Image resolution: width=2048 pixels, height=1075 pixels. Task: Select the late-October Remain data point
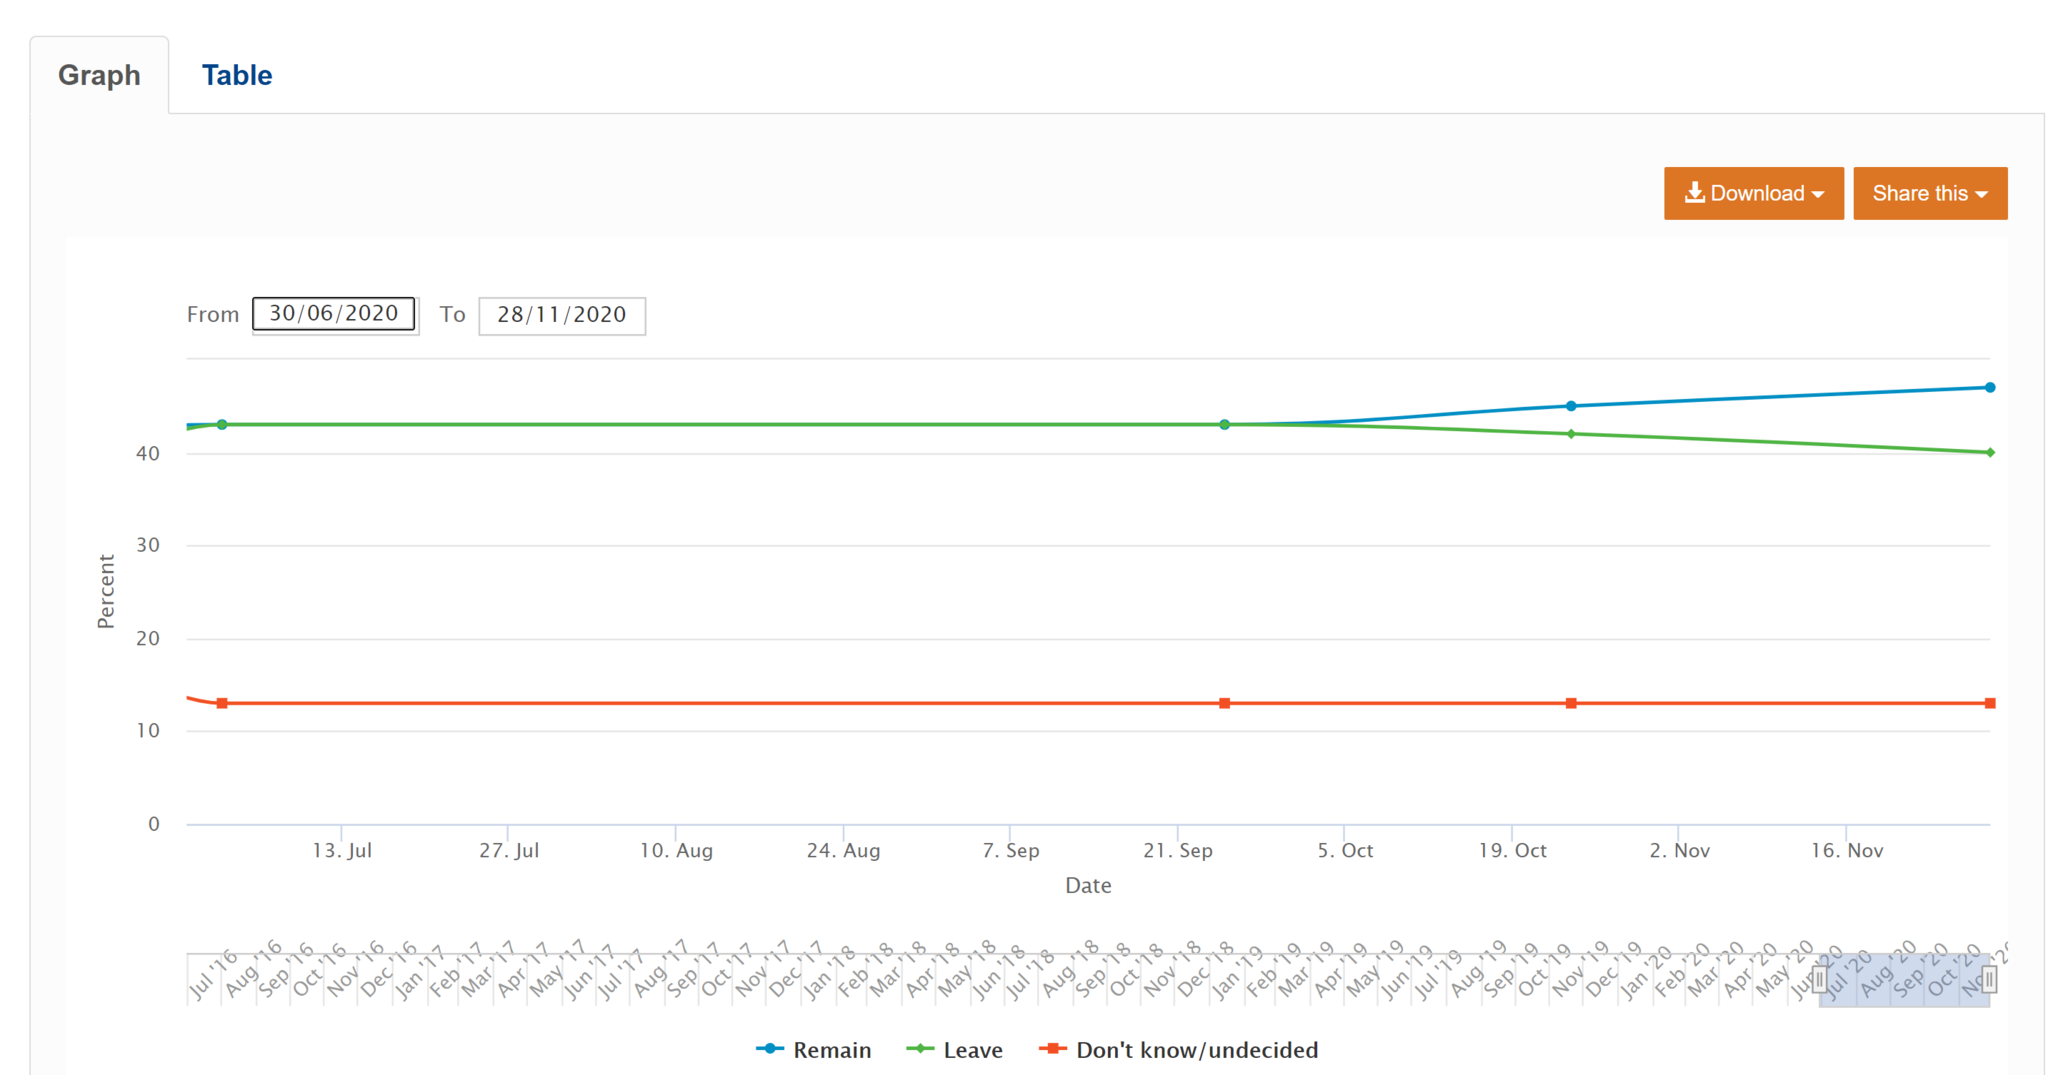pyautogui.click(x=1571, y=406)
